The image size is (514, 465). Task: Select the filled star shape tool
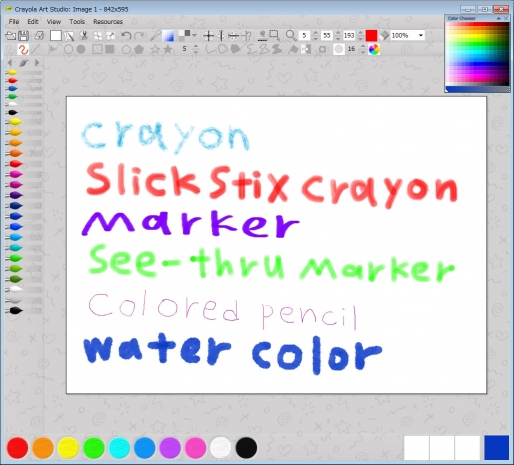pos(168,50)
